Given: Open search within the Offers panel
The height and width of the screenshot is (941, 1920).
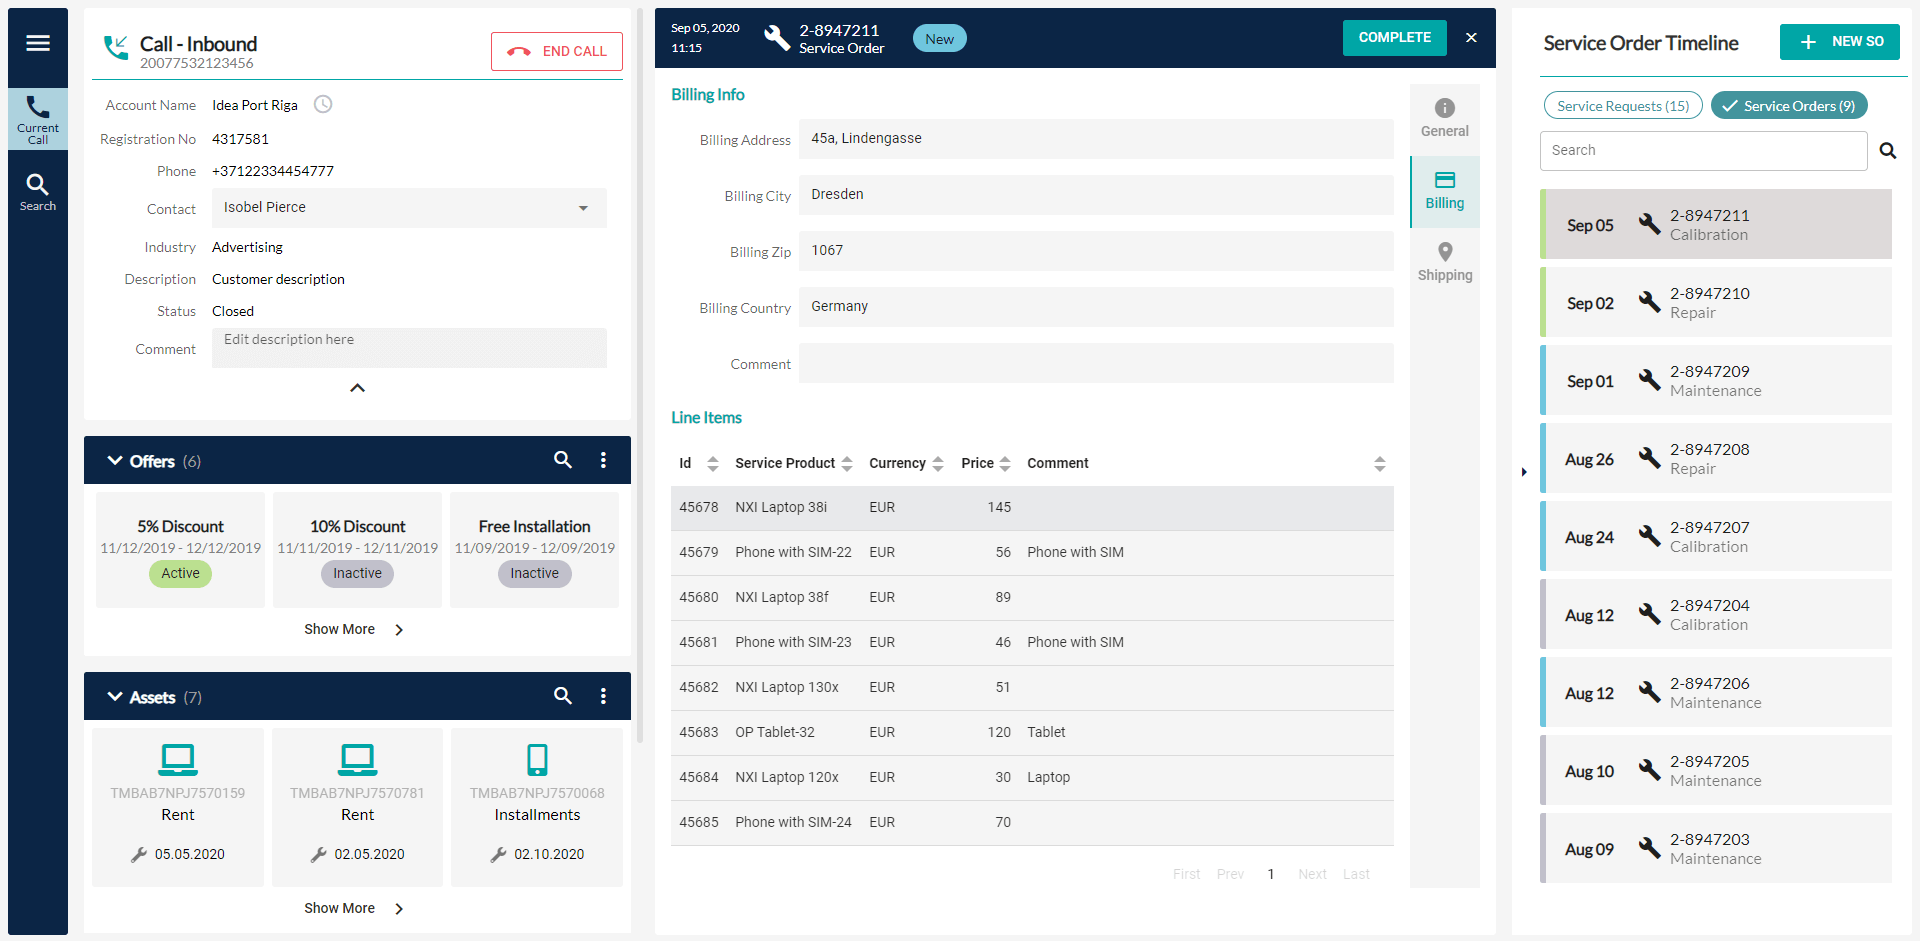Looking at the screenshot, I should 563,460.
